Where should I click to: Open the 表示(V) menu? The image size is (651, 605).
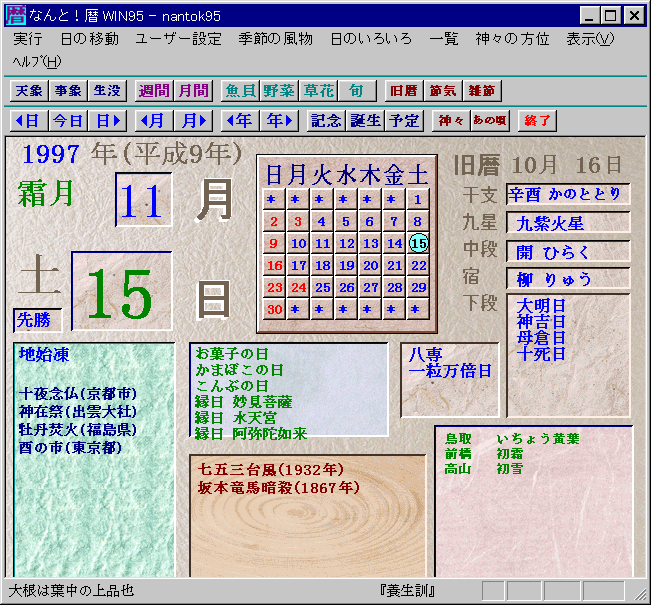coord(590,39)
